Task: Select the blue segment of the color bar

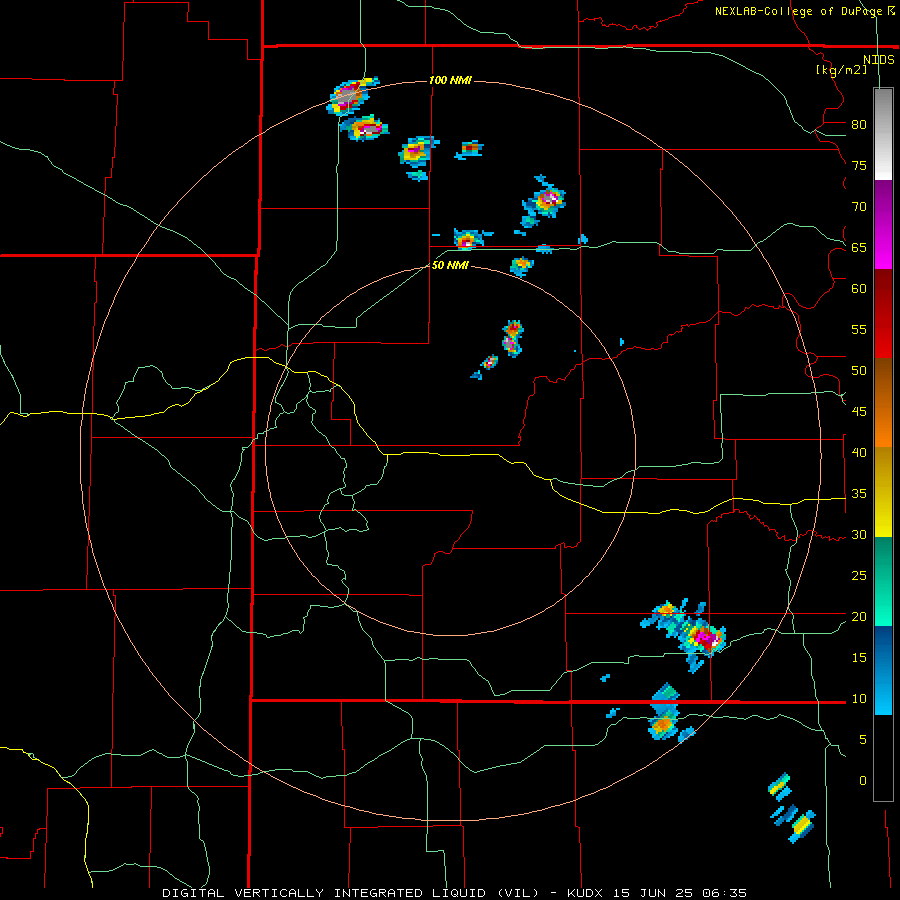Action: tap(883, 670)
